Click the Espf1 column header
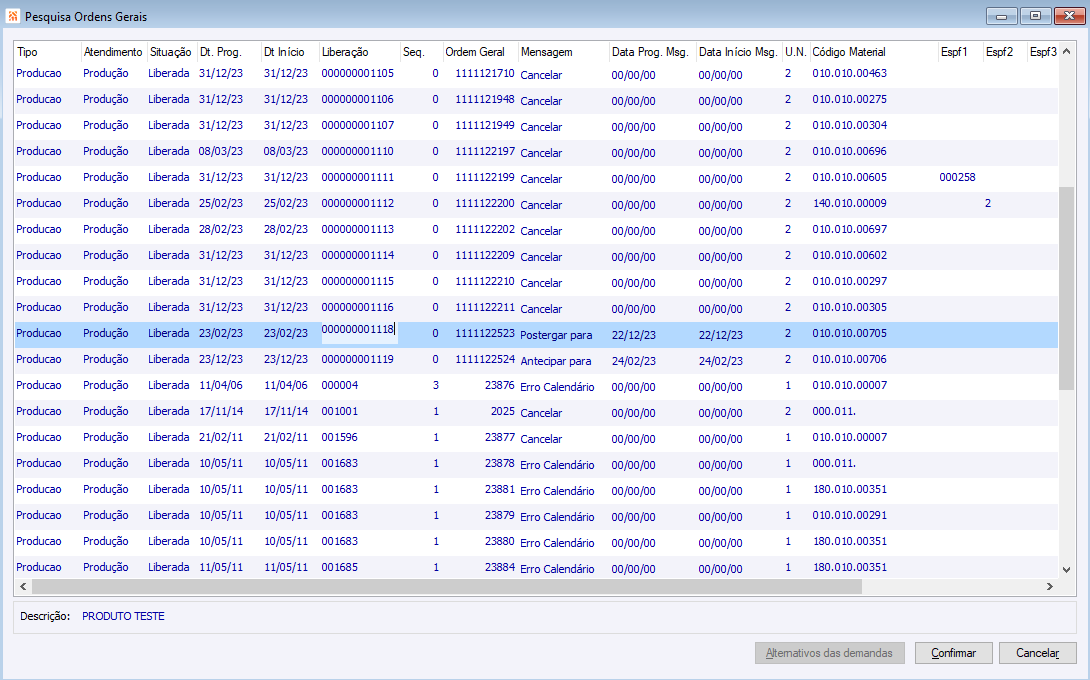Image resolution: width=1090 pixels, height=680 pixels. [x=954, y=51]
